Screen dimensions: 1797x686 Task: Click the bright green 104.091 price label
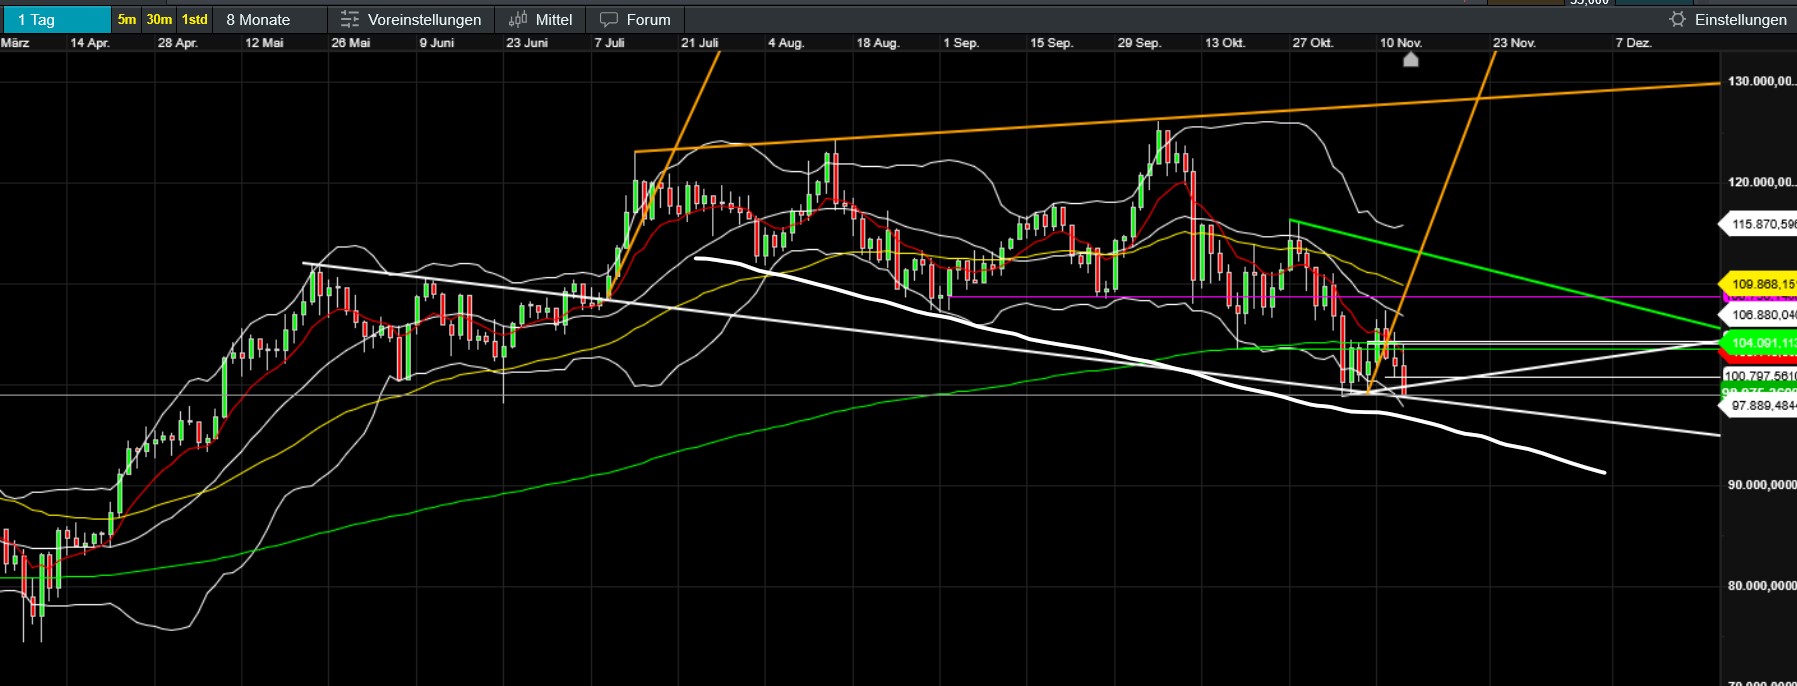click(x=1760, y=343)
